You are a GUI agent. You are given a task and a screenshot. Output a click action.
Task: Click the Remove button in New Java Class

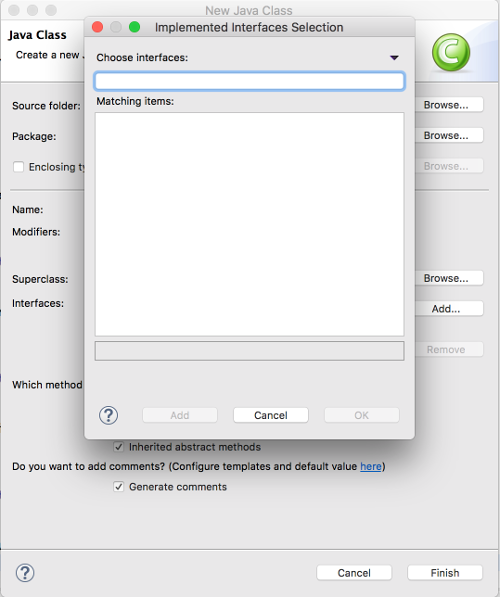[449, 349]
